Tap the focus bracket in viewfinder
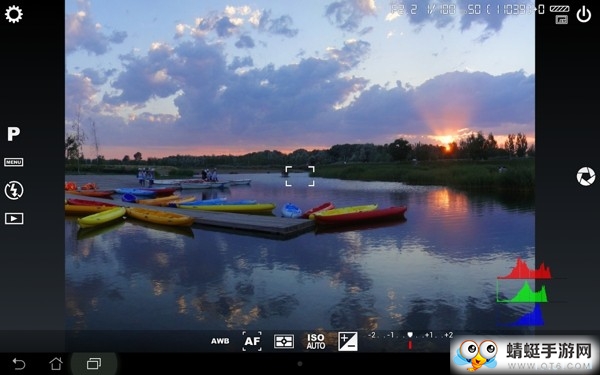This screenshot has width=600, height=375. pos(300,176)
